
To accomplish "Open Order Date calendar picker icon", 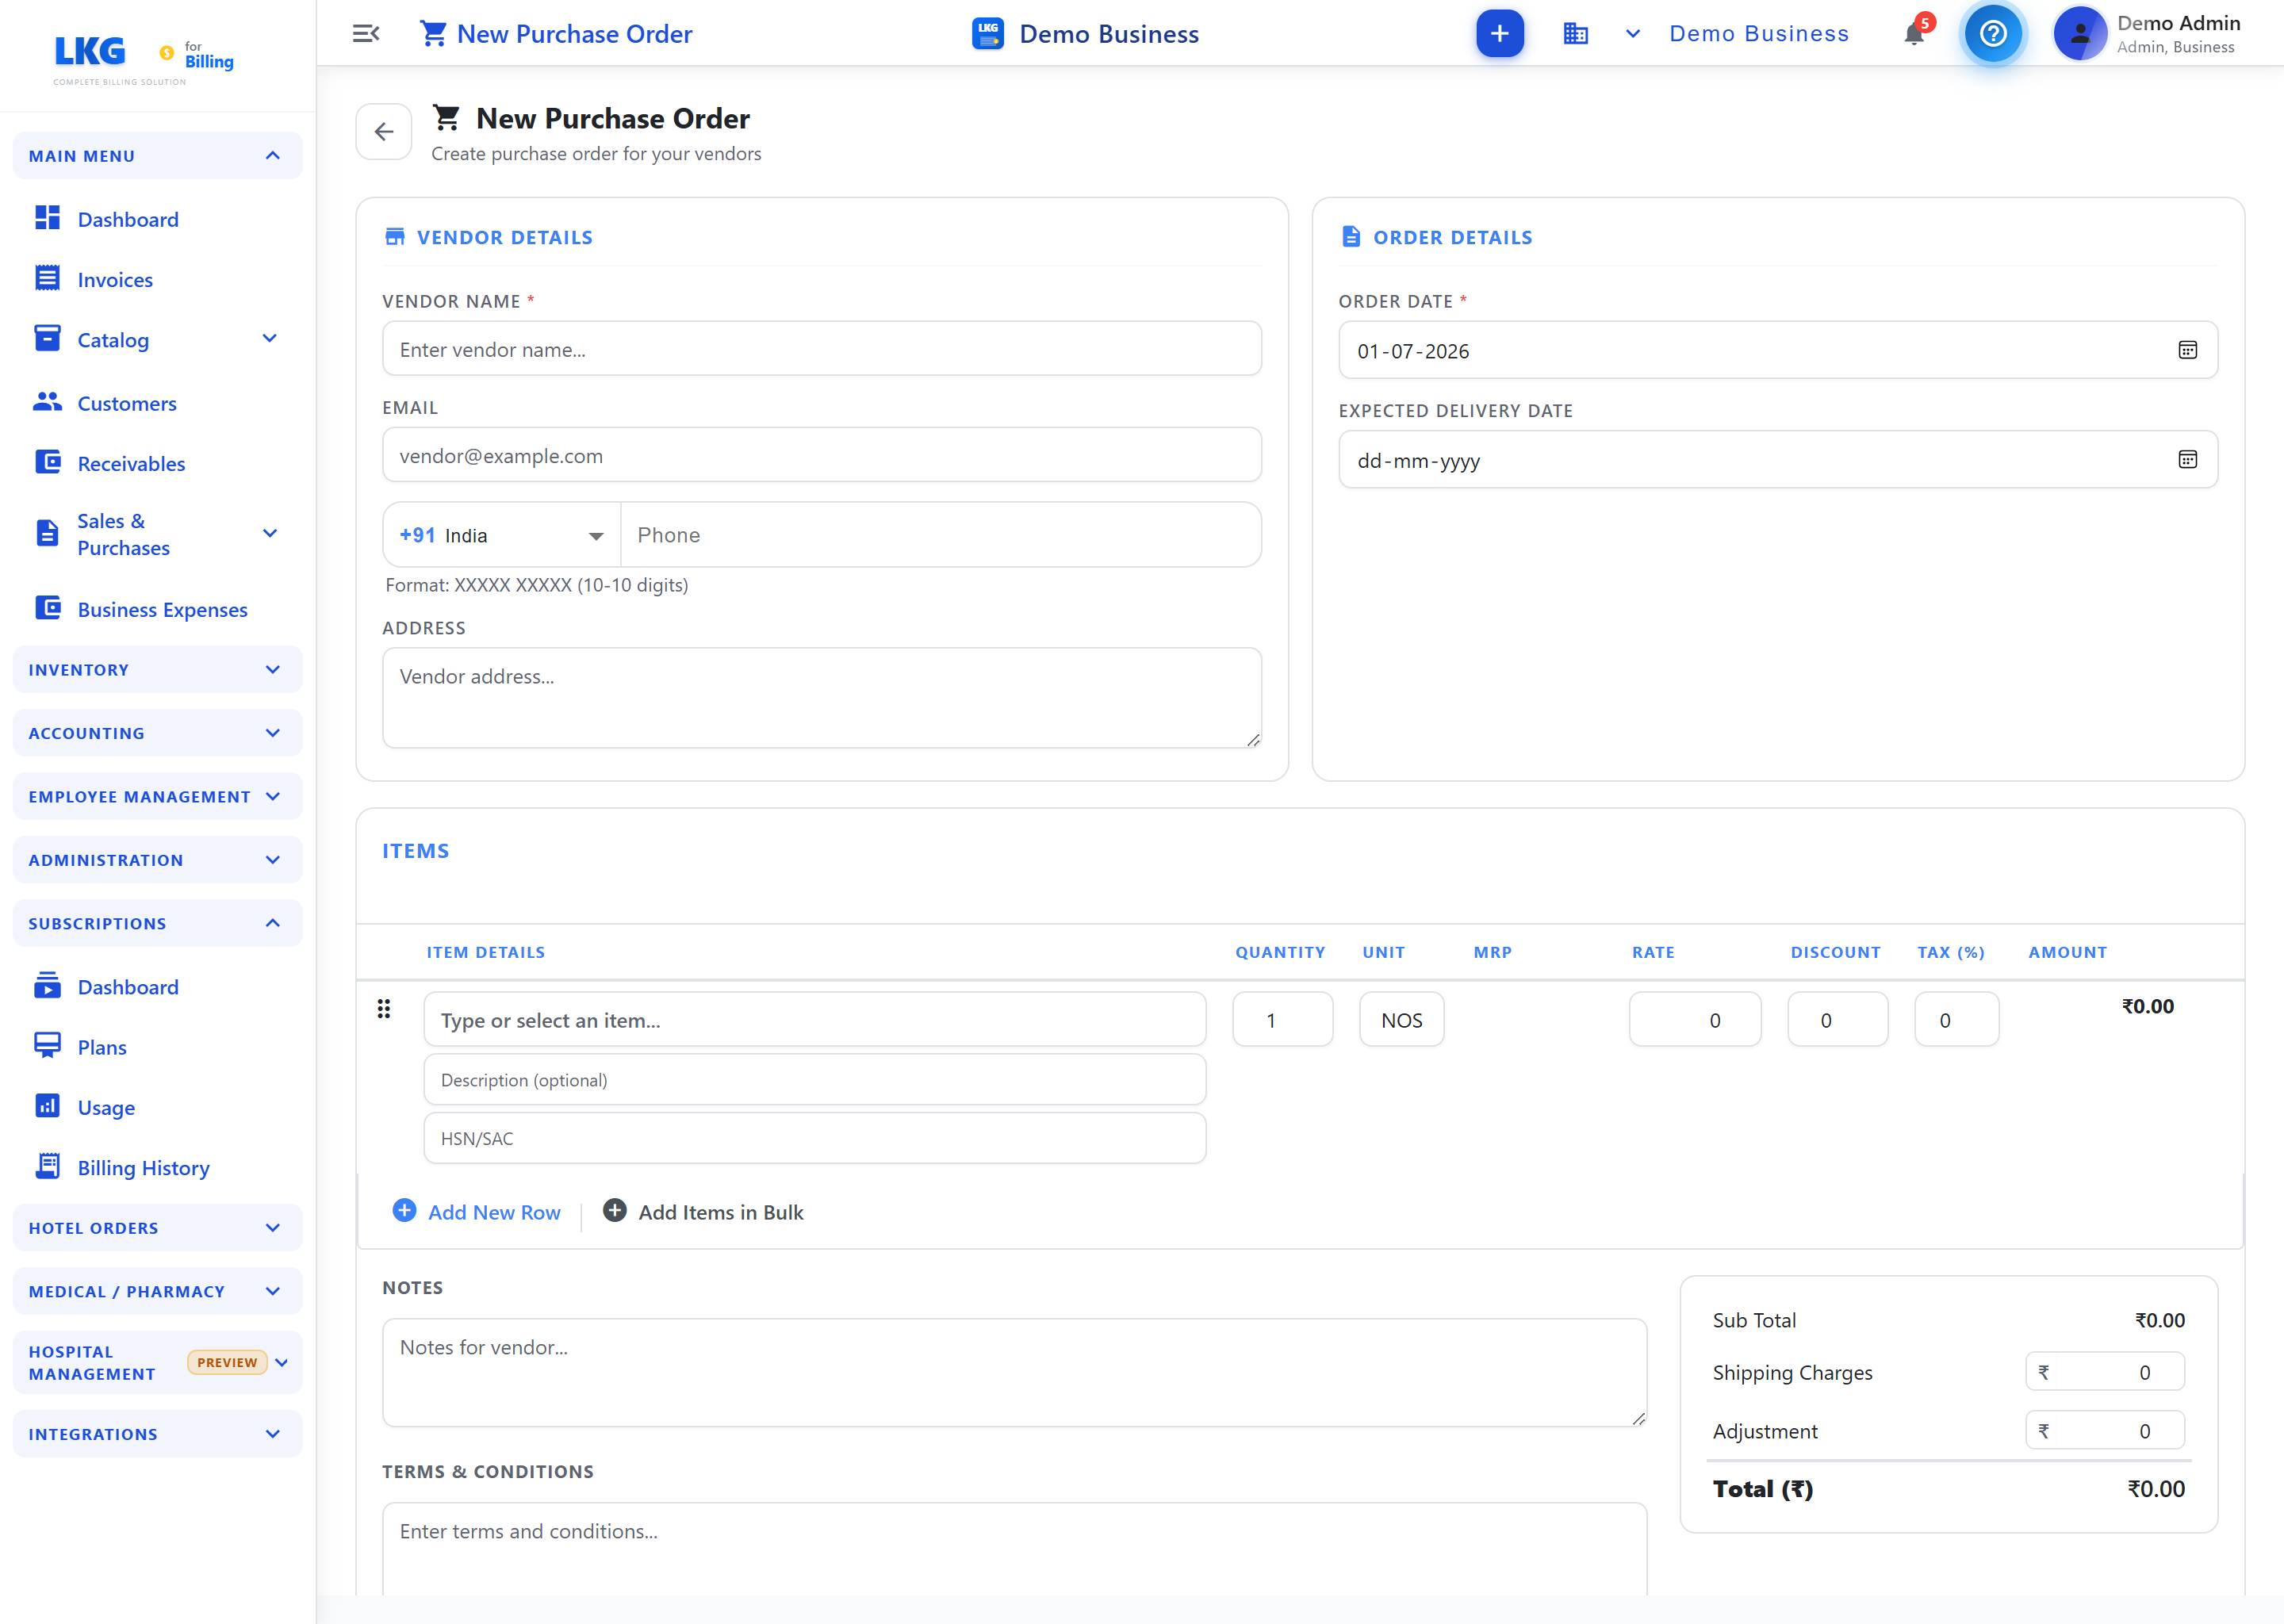I will 2187,350.
